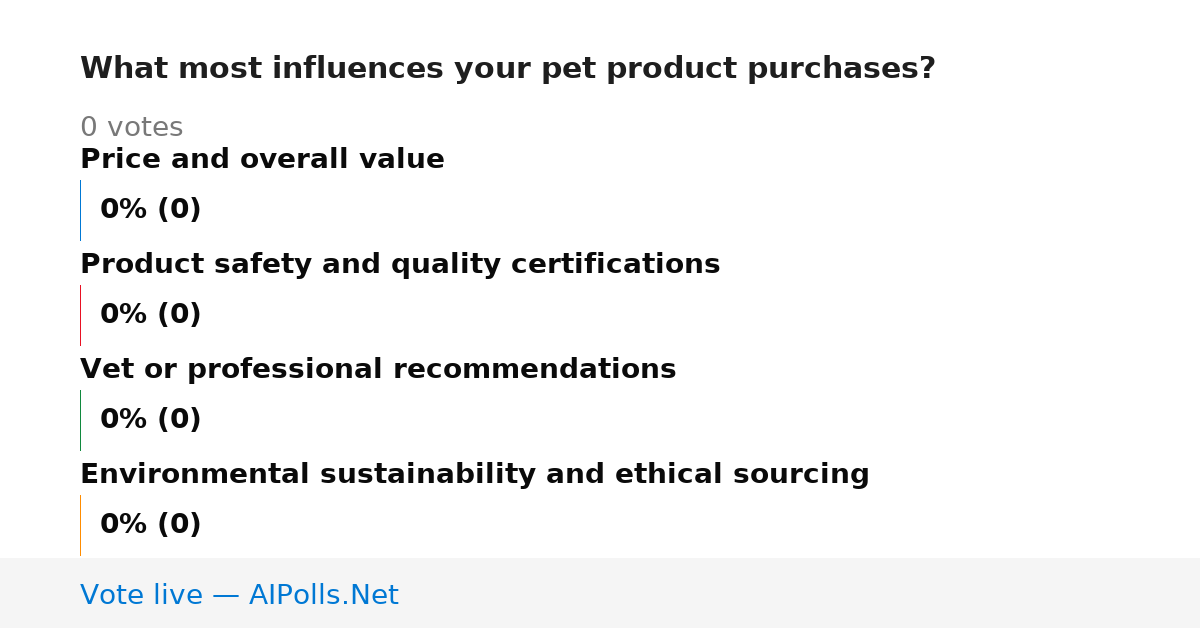This screenshot has height=628, width=1200.
Task: Select the 'Price and overall value' option
Action: point(262,160)
